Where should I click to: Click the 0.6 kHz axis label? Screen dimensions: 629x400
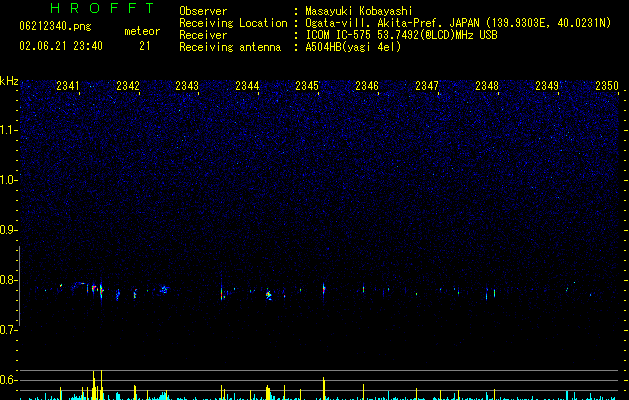tap(9, 380)
